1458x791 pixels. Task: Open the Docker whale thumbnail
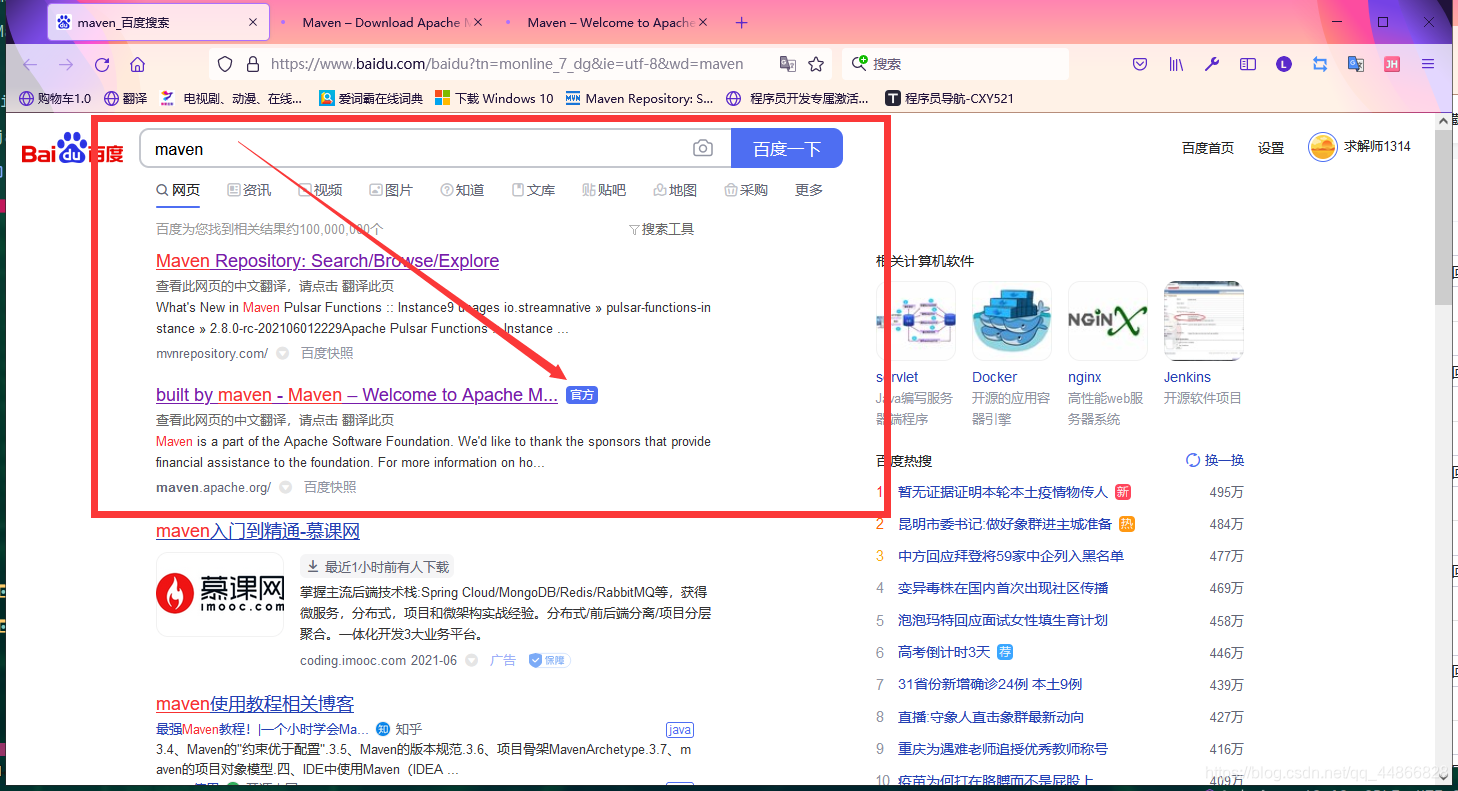(x=1012, y=321)
